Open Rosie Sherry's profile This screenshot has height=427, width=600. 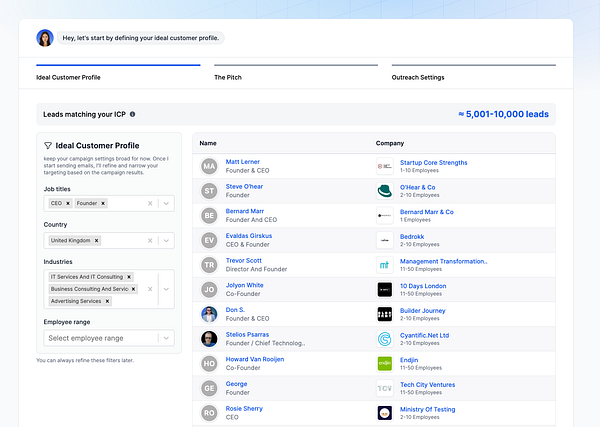(244, 409)
